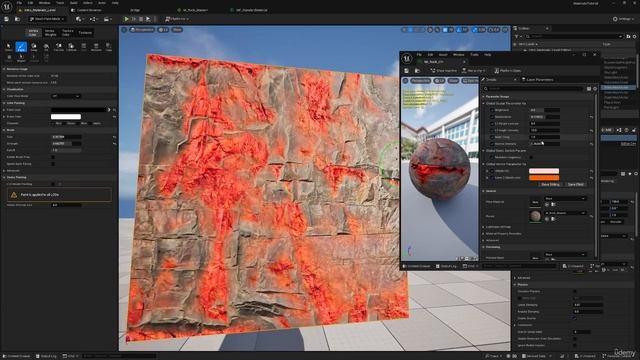This screenshot has width=640, height=360.
Task: Open the Mesh Paint Mode dropdown
Action: (46, 19)
